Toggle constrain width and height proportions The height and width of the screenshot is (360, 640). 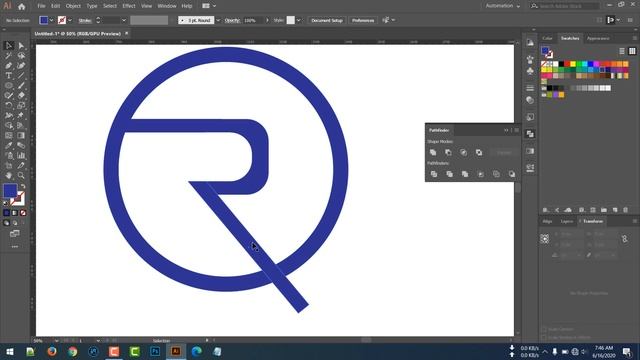[624, 239]
